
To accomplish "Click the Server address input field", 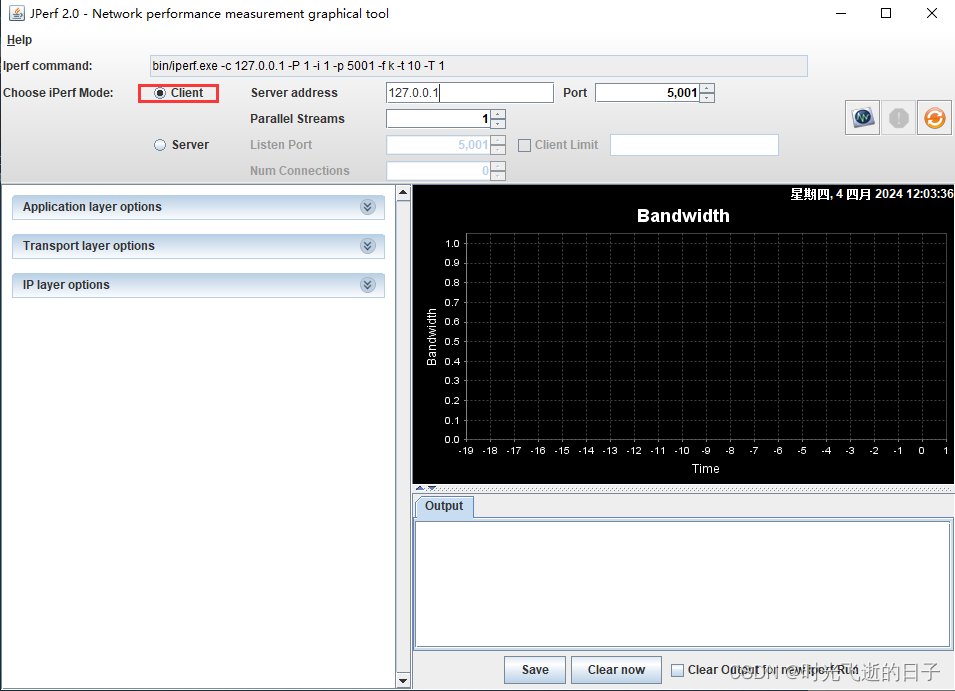I will (470, 93).
